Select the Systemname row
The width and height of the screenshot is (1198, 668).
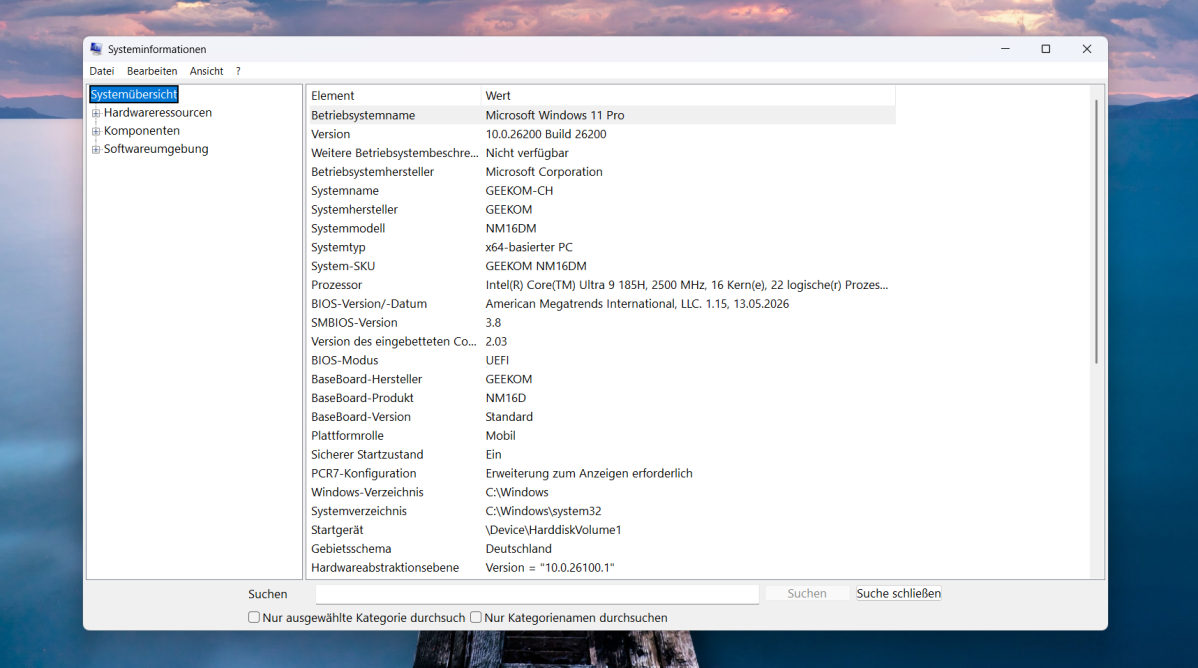(x=601, y=190)
